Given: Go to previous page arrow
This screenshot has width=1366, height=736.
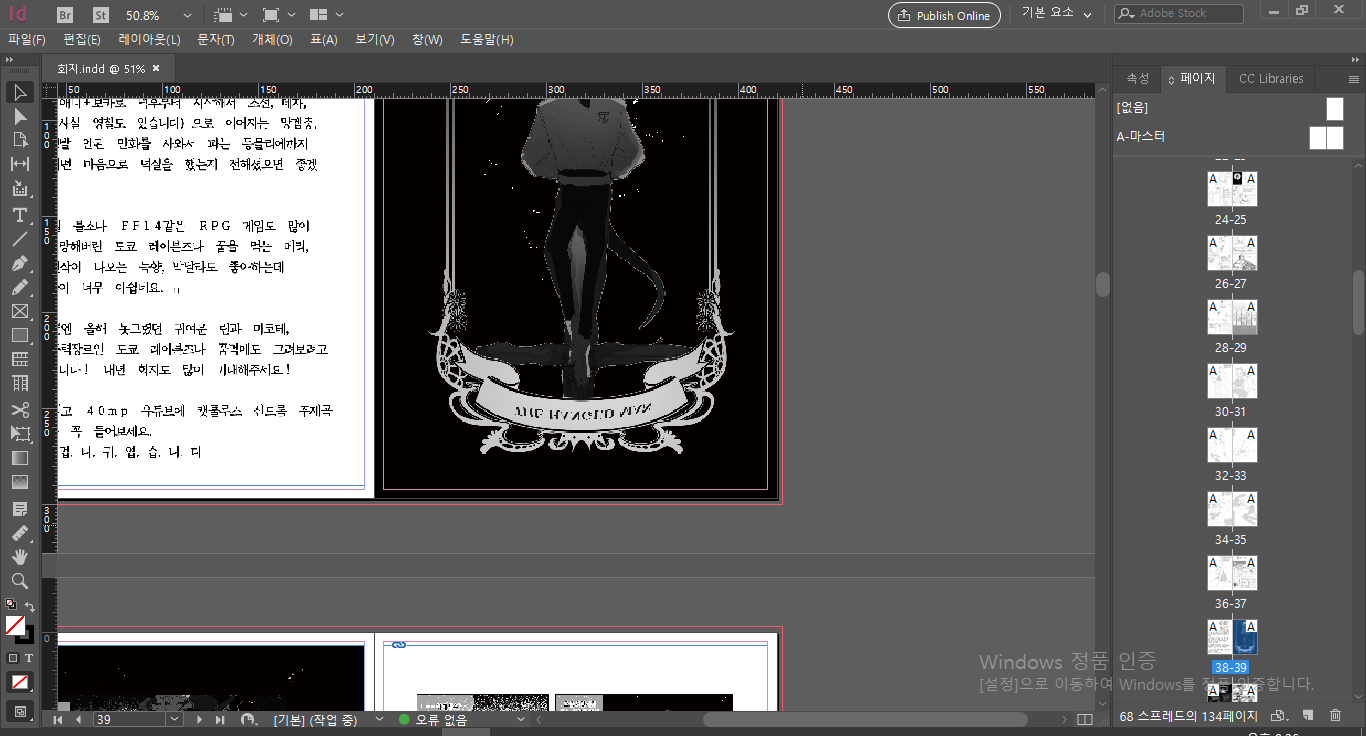Looking at the screenshot, I should click(x=78, y=719).
